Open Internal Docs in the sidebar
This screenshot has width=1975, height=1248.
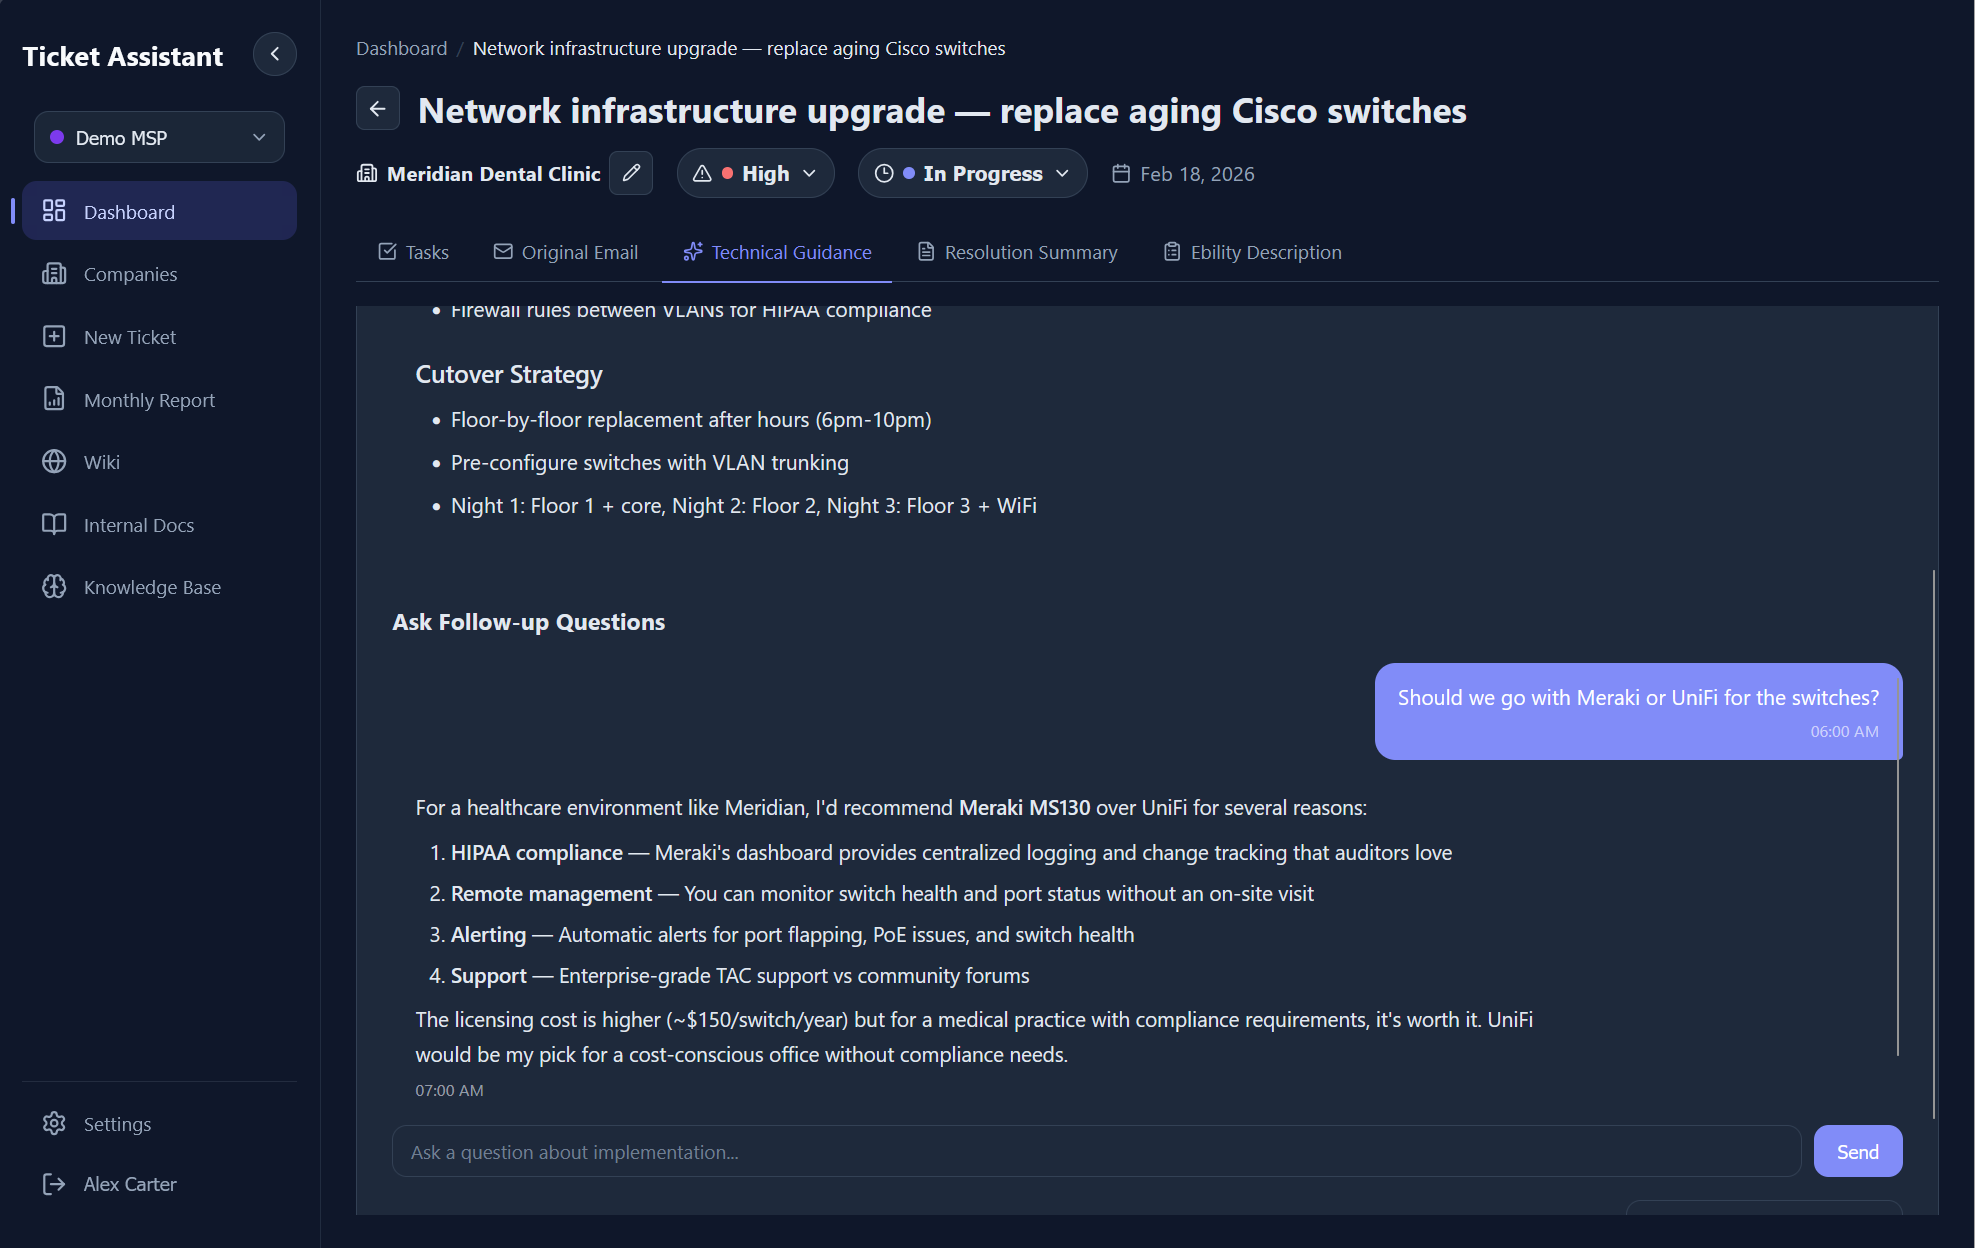point(138,525)
